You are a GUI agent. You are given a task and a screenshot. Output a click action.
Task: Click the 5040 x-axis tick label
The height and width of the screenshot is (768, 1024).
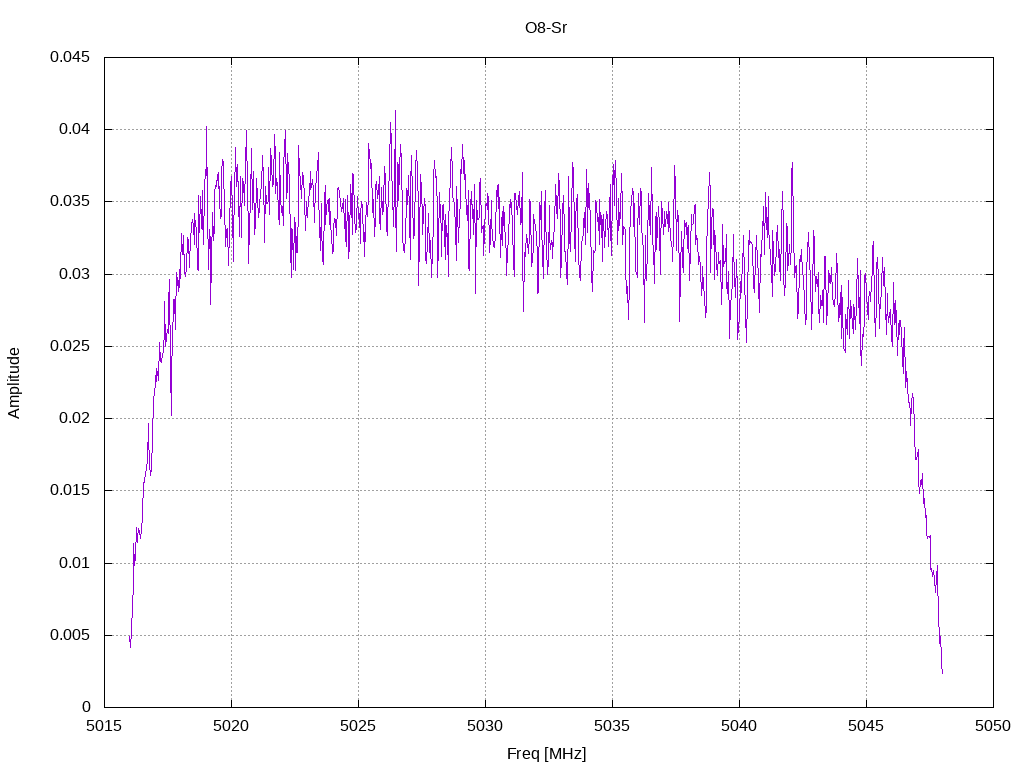point(739,726)
